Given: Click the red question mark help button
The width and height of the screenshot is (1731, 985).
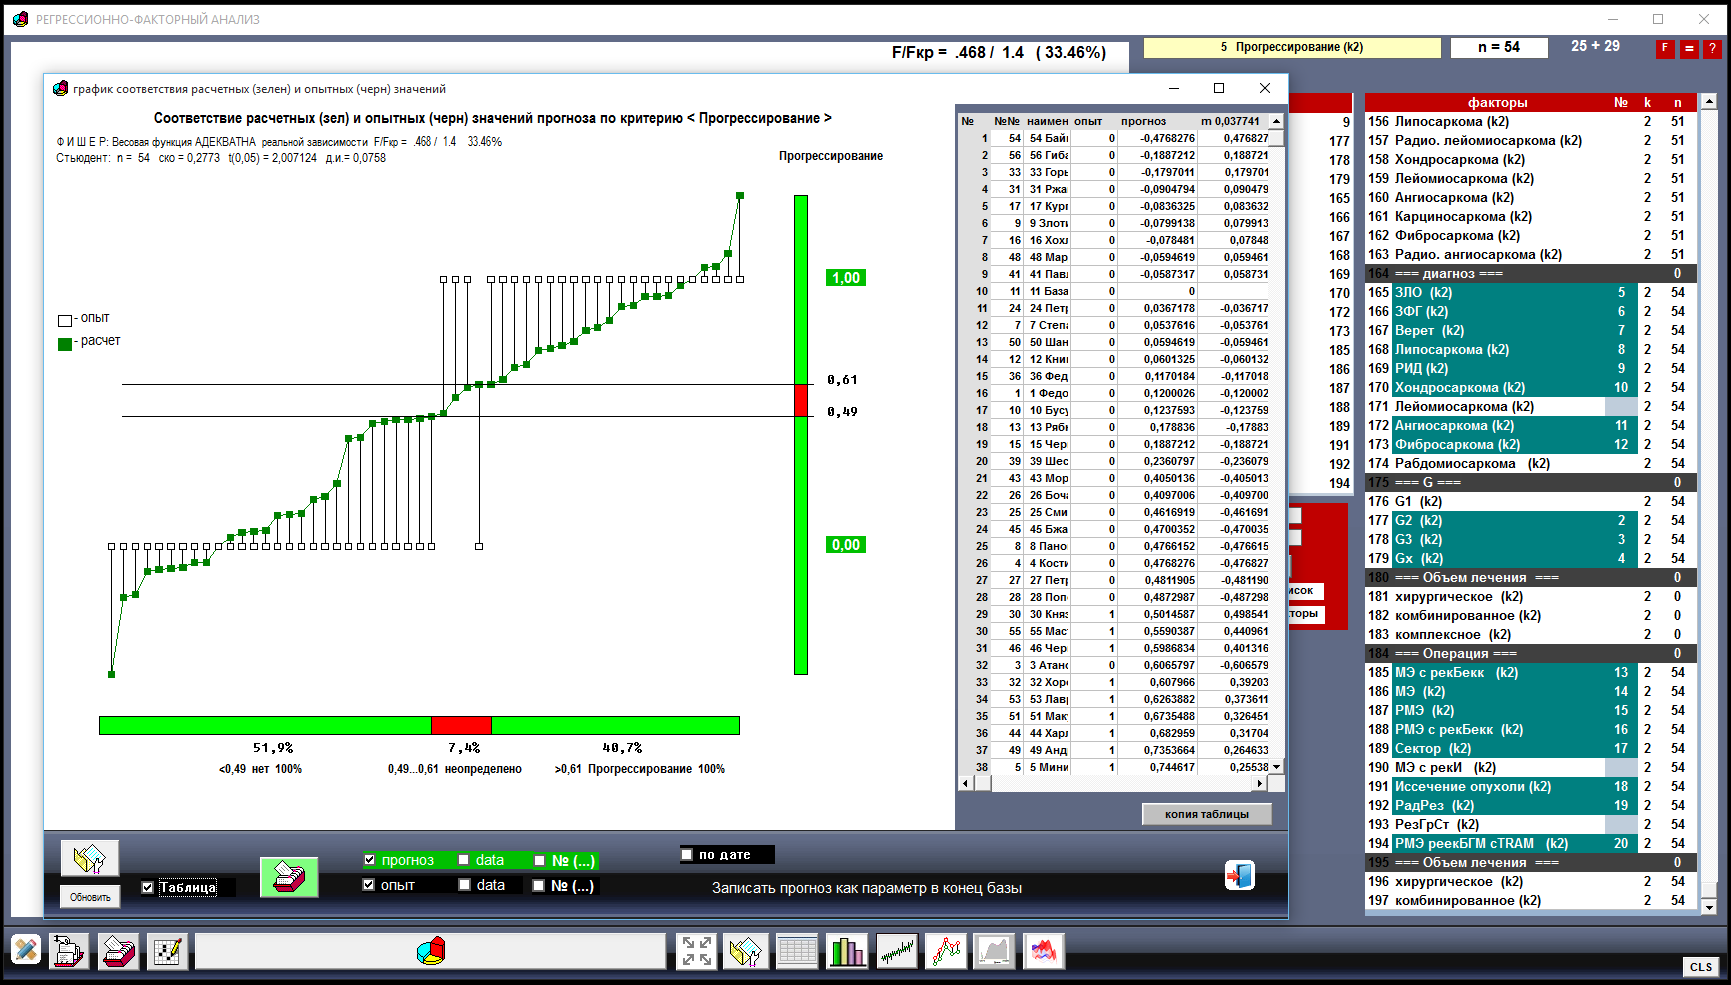Looking at the screenshot, I should [1712, 48].
